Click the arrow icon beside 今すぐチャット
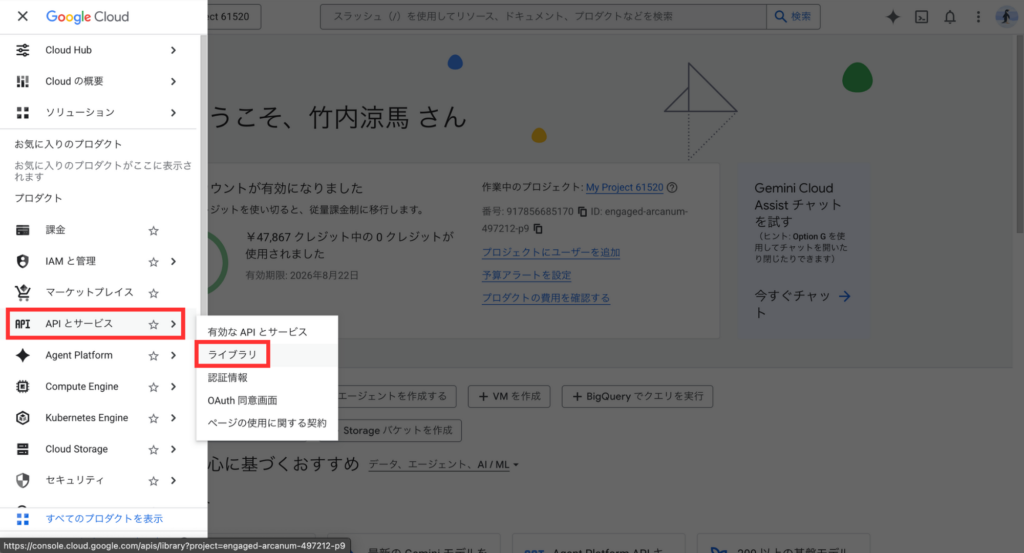The height and width of the screenshot is (553, 1024). coord(845,296)
